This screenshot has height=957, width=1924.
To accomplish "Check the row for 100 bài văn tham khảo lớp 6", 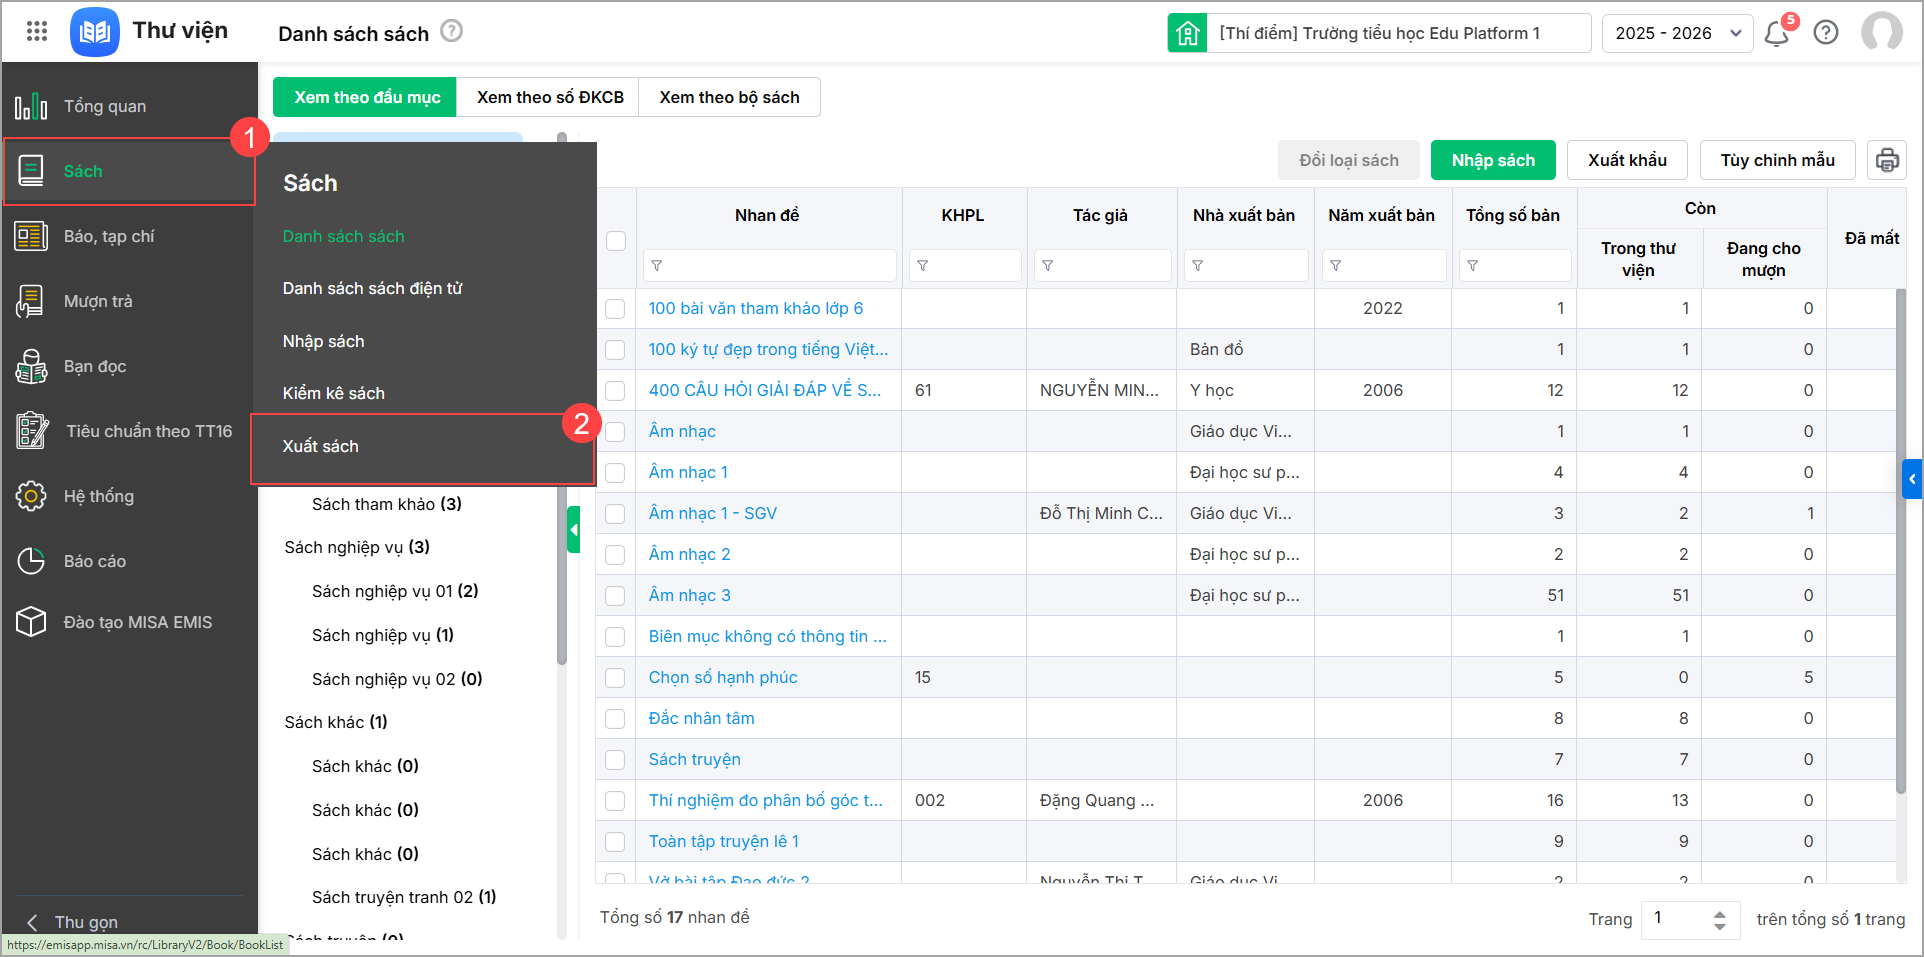I will click(x=616, y=309).
